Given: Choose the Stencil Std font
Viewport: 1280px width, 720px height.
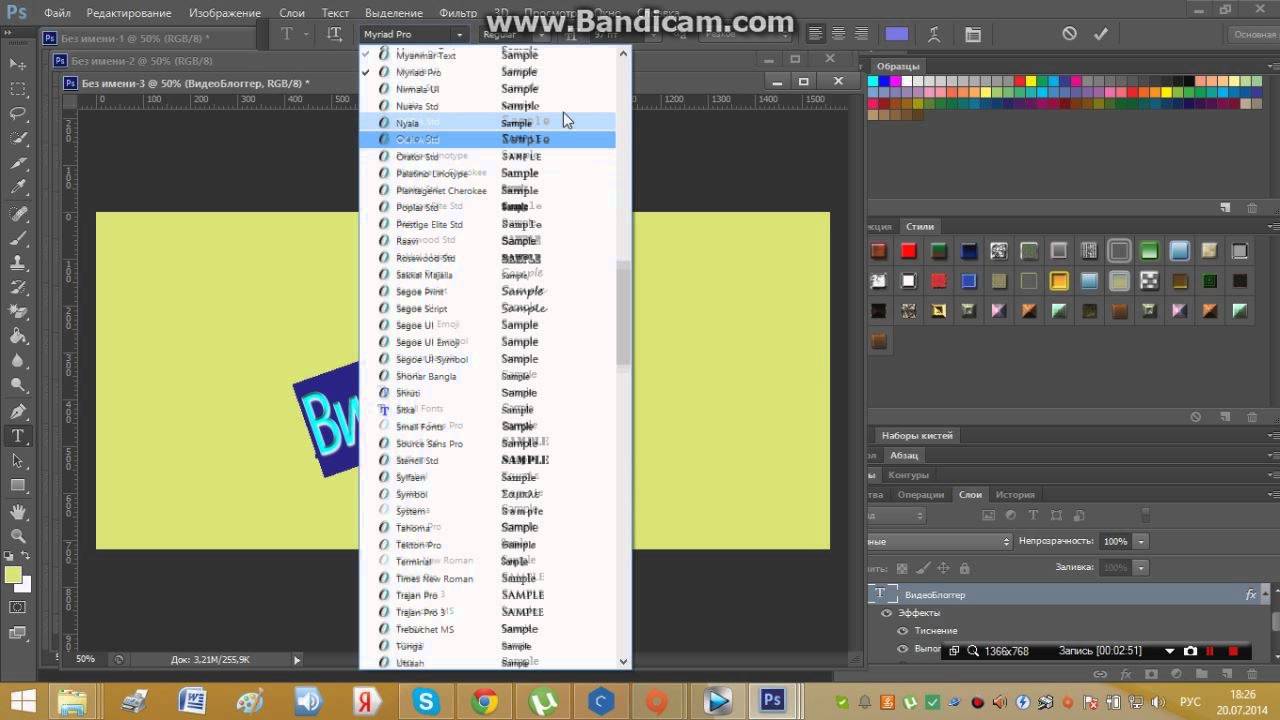Looking at the screenshot, I should [x=487, y=460].
